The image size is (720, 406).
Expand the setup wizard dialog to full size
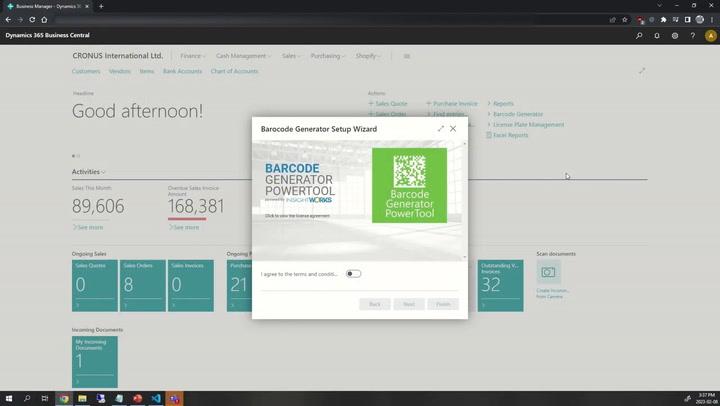[440, 129]
